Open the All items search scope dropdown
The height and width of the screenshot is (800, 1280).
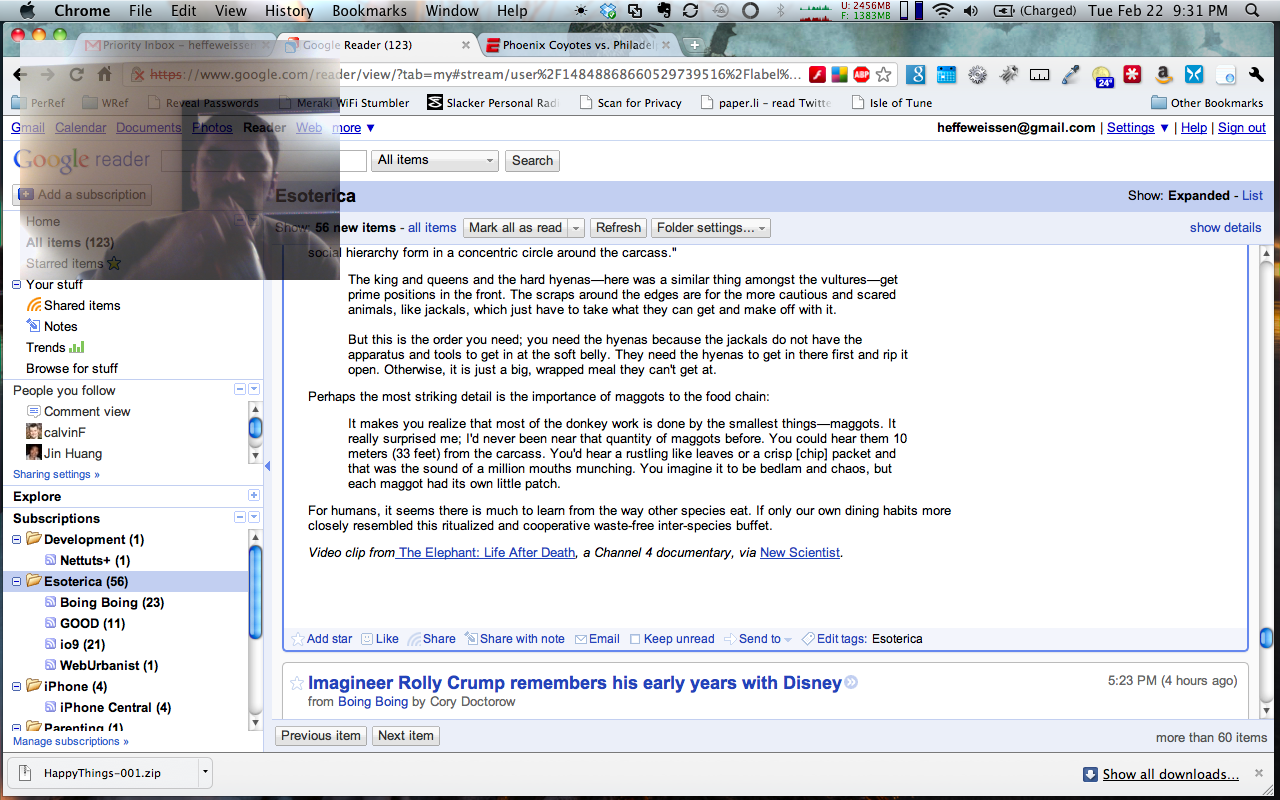(435, 161)
